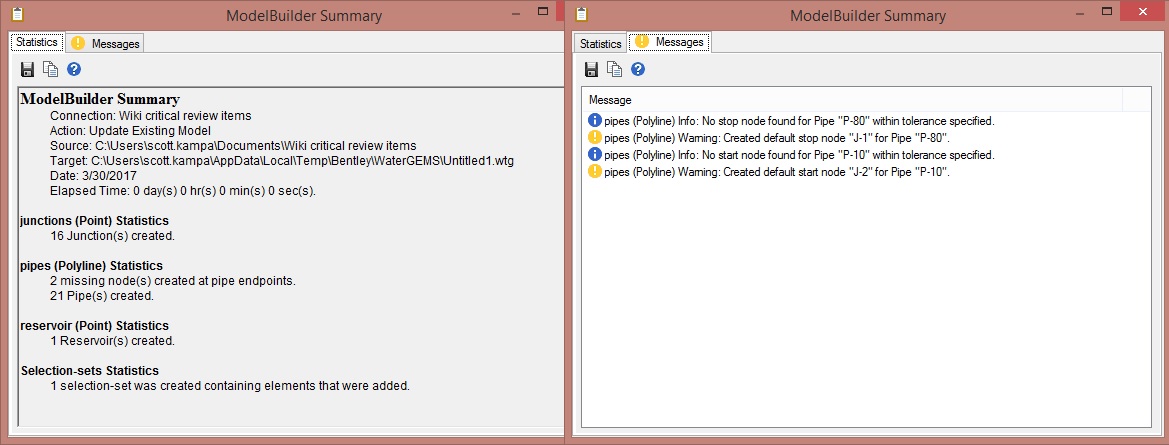Select the Statistics tab in the Messages view window
Image resolution: width=1169 pixels, height=445 pixels.
coord(600,43)
